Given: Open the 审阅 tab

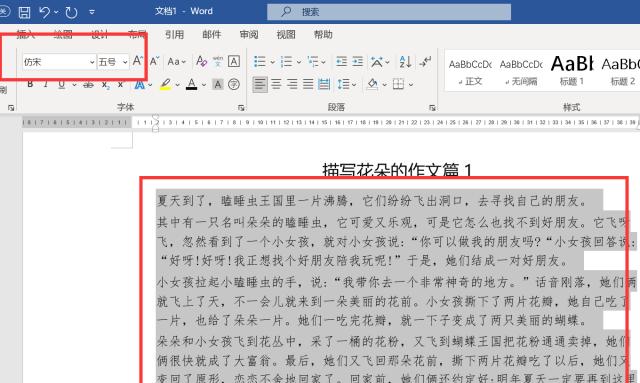Looking at the screenshot, I should point(249,35).
